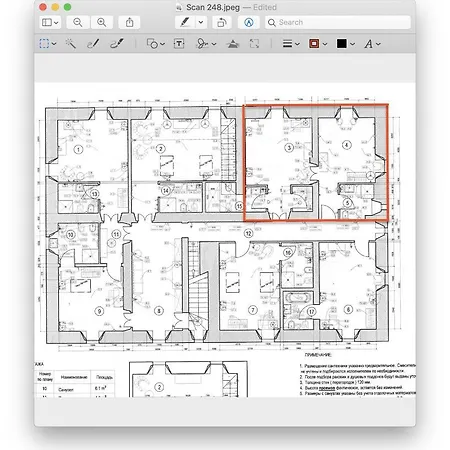Click the Zoom In magnifier button

pyautogui.click(x=102, y=22)
